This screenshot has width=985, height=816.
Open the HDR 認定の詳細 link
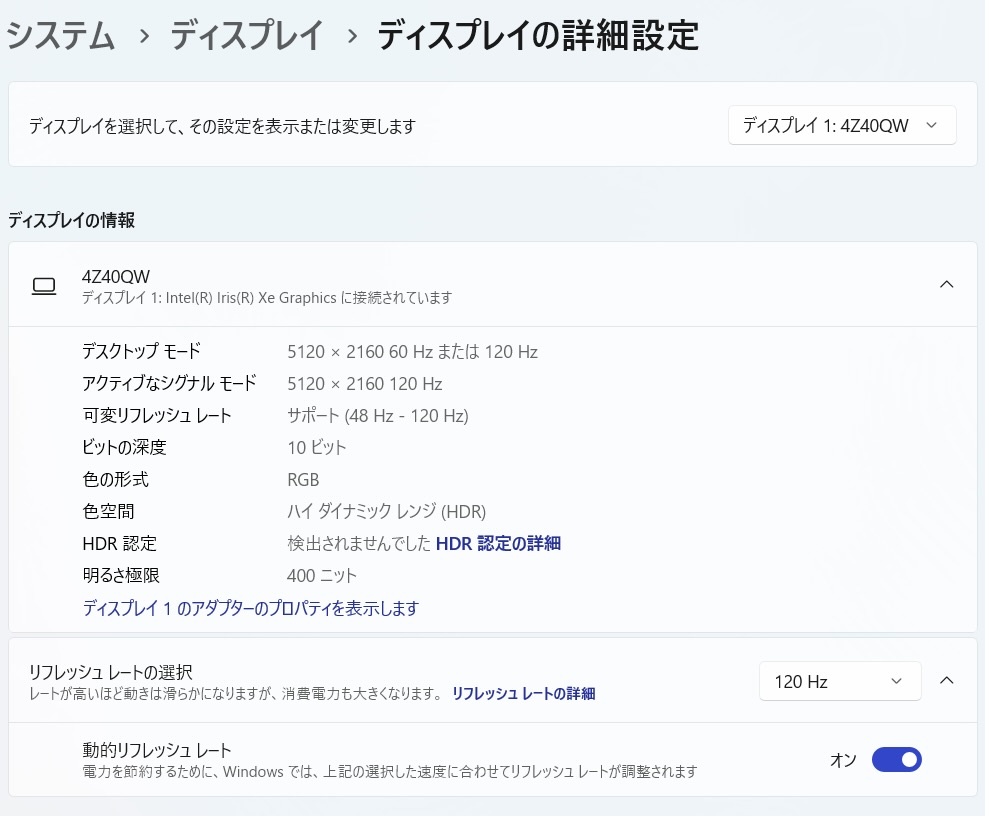click(498, 544)
